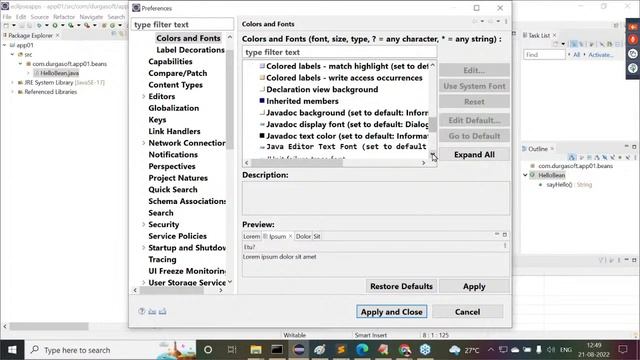640x360 pixels.
Task: Expand the Network Connections node
Action: click(x=144, y=143)
